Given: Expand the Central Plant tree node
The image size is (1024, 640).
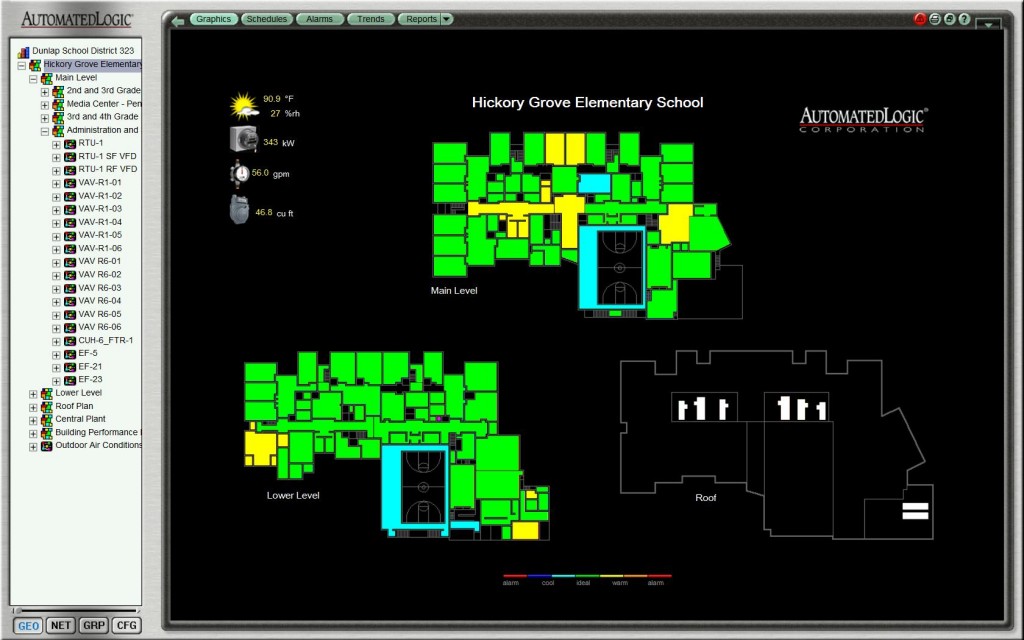Looking at the screenshot, I should pyautogui.click(x=33, y=419).
